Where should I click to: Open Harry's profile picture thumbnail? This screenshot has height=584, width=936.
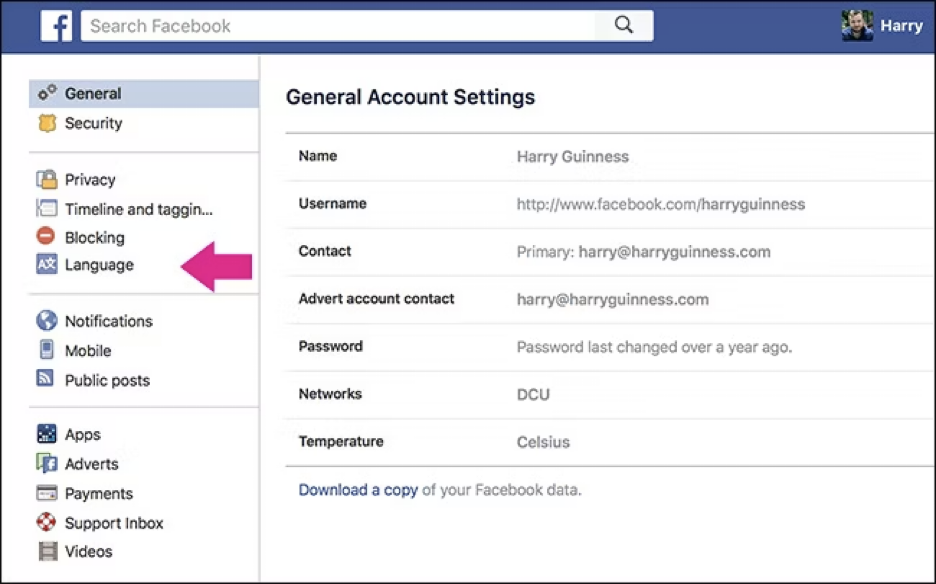coord(857,26)
